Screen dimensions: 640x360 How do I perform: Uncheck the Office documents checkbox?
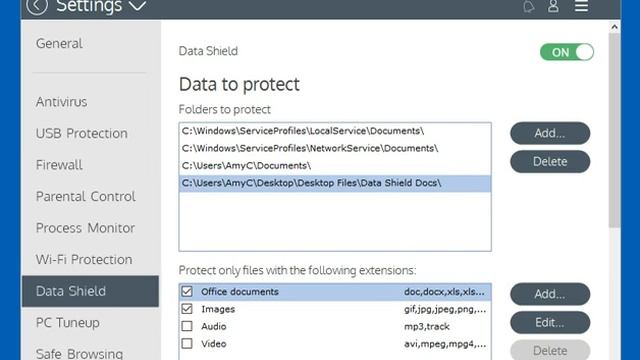(187, 291)
